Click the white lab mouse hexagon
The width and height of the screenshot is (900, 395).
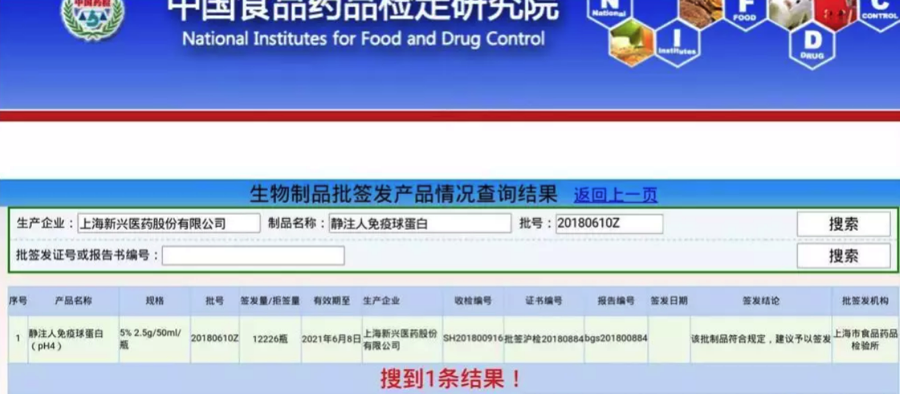(790, 14)
